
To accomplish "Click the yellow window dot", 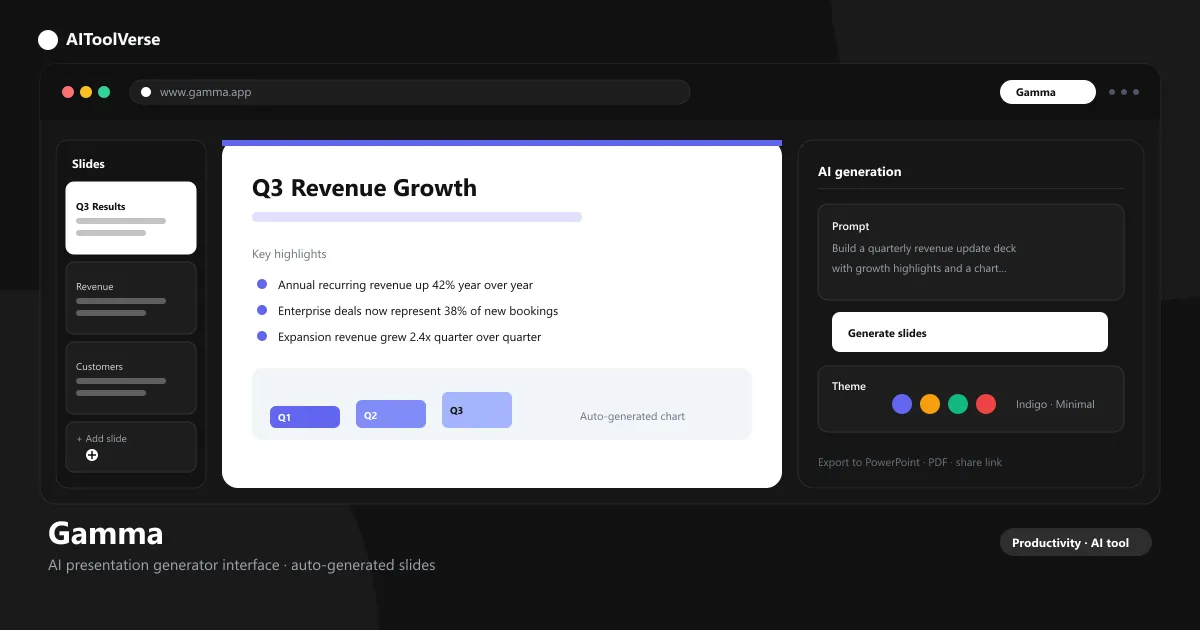I will click(x=86, y=92).
